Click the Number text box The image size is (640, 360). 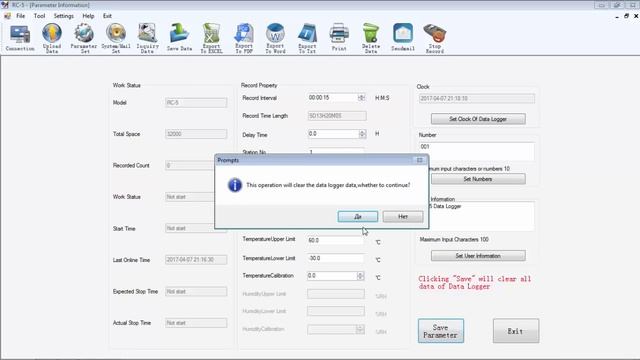pyautogui.click(x=476, y=152)
